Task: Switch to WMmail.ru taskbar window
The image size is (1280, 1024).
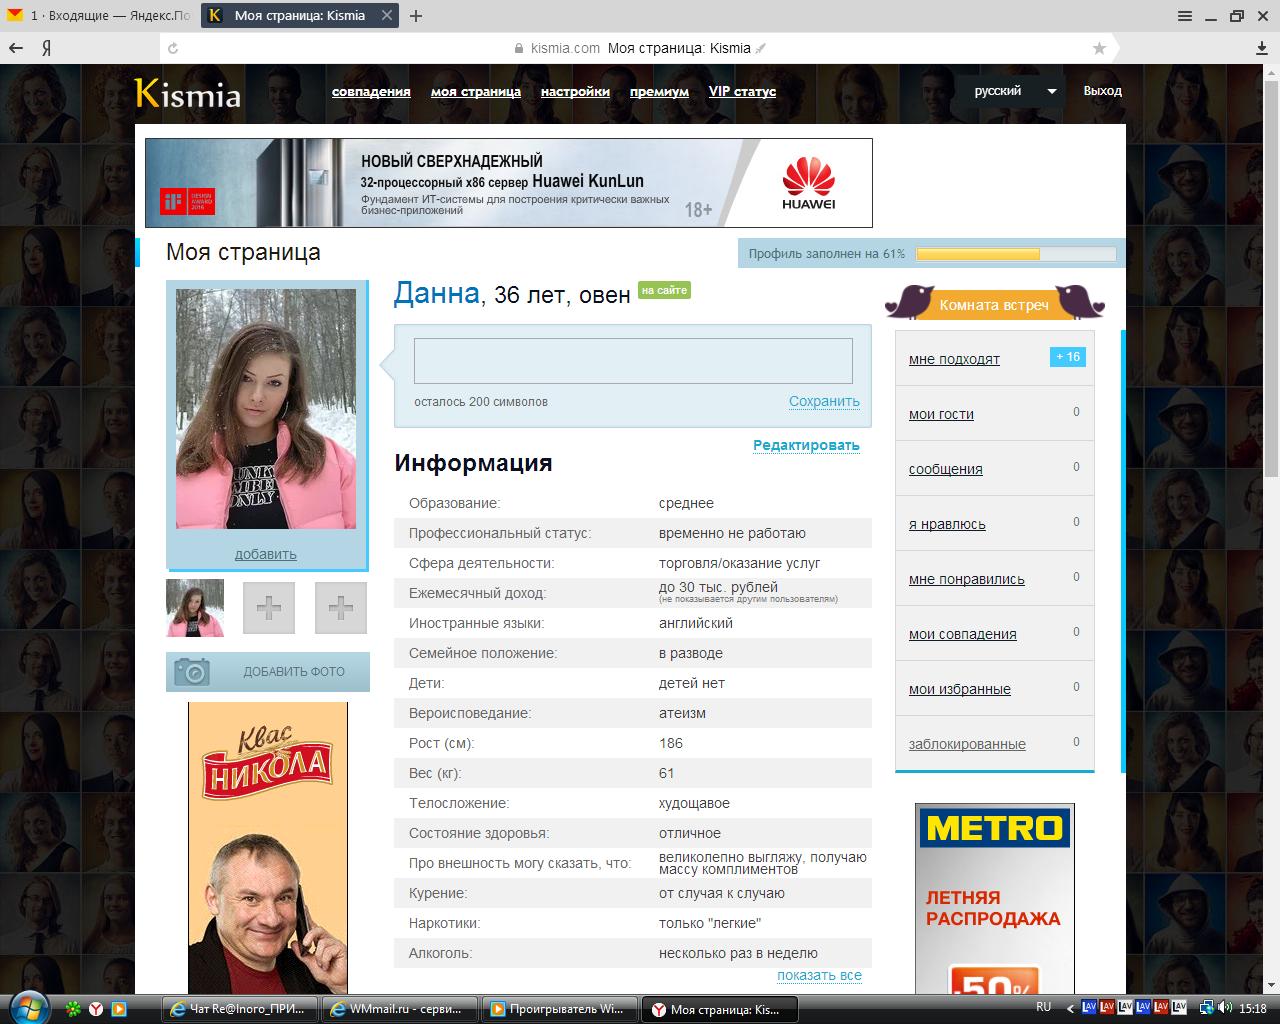Action: [400, 1009]
